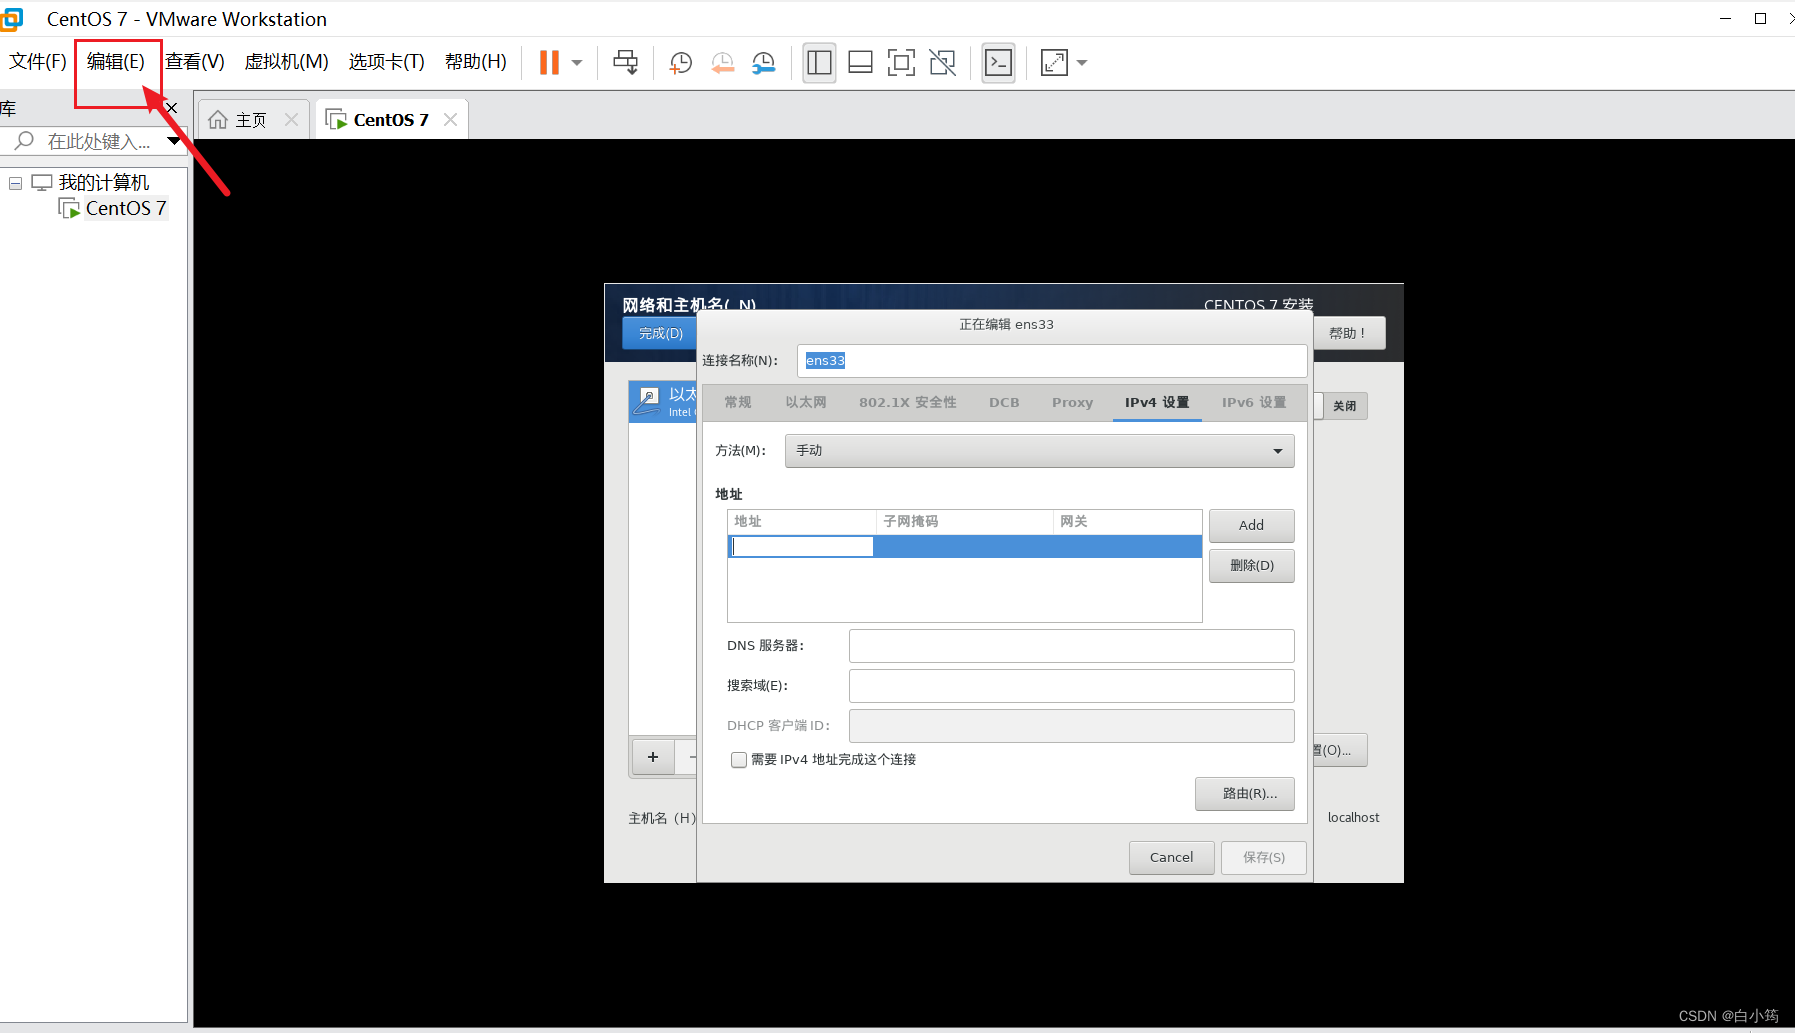Click the library search field

[x=96, y=141]
